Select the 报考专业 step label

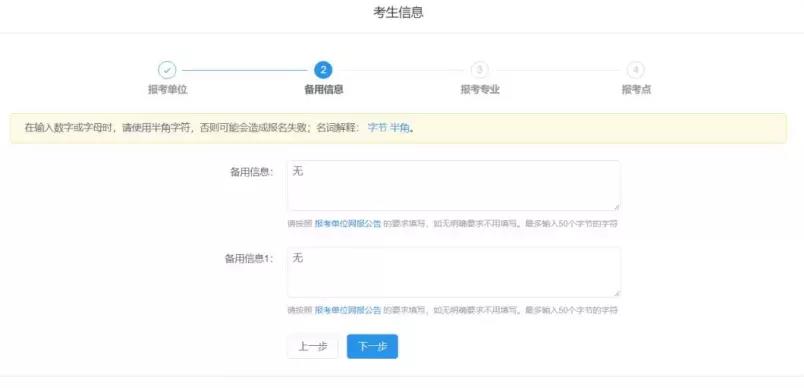coord(480,90)
